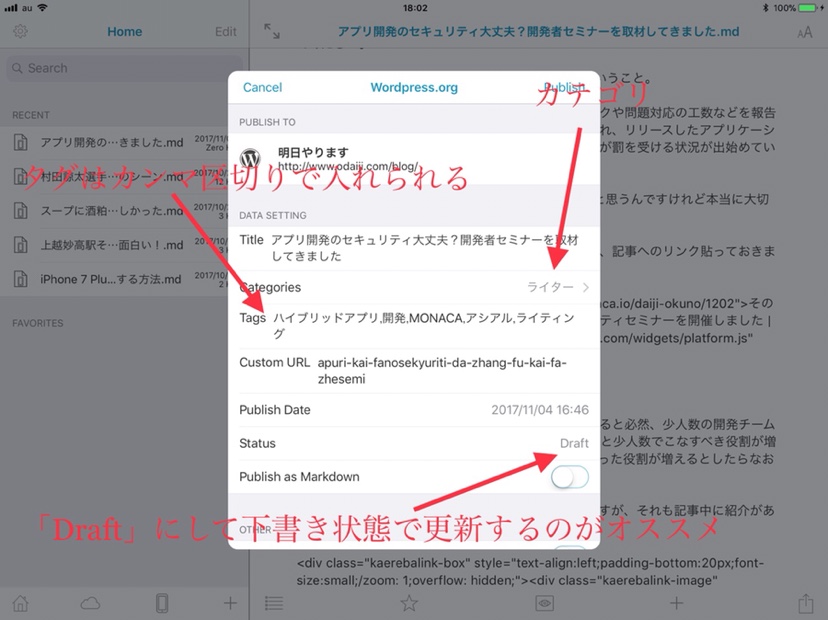Tap the plus icon in the editor toolbar
Image resolution: width=828 pixels, height=620 pixels.
point(676,603)
